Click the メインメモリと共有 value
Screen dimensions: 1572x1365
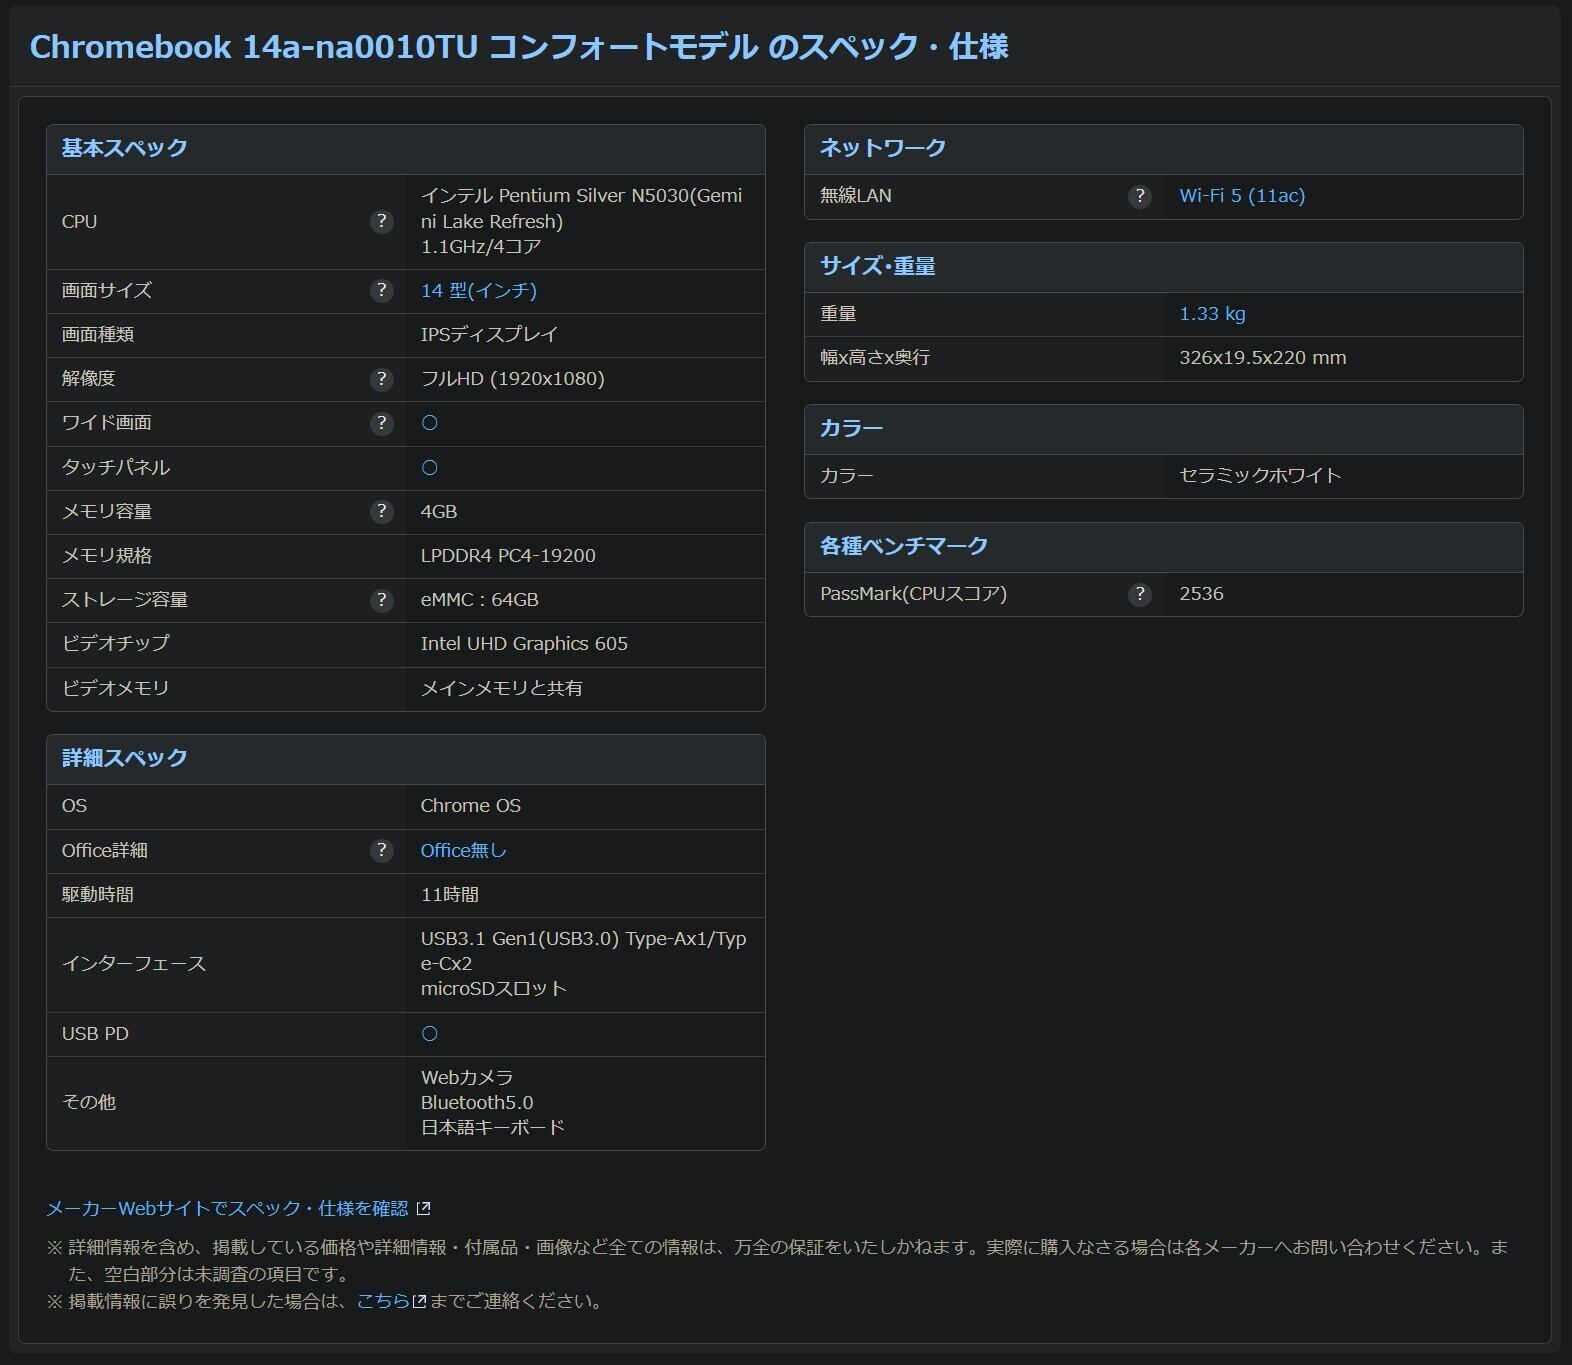502,689
